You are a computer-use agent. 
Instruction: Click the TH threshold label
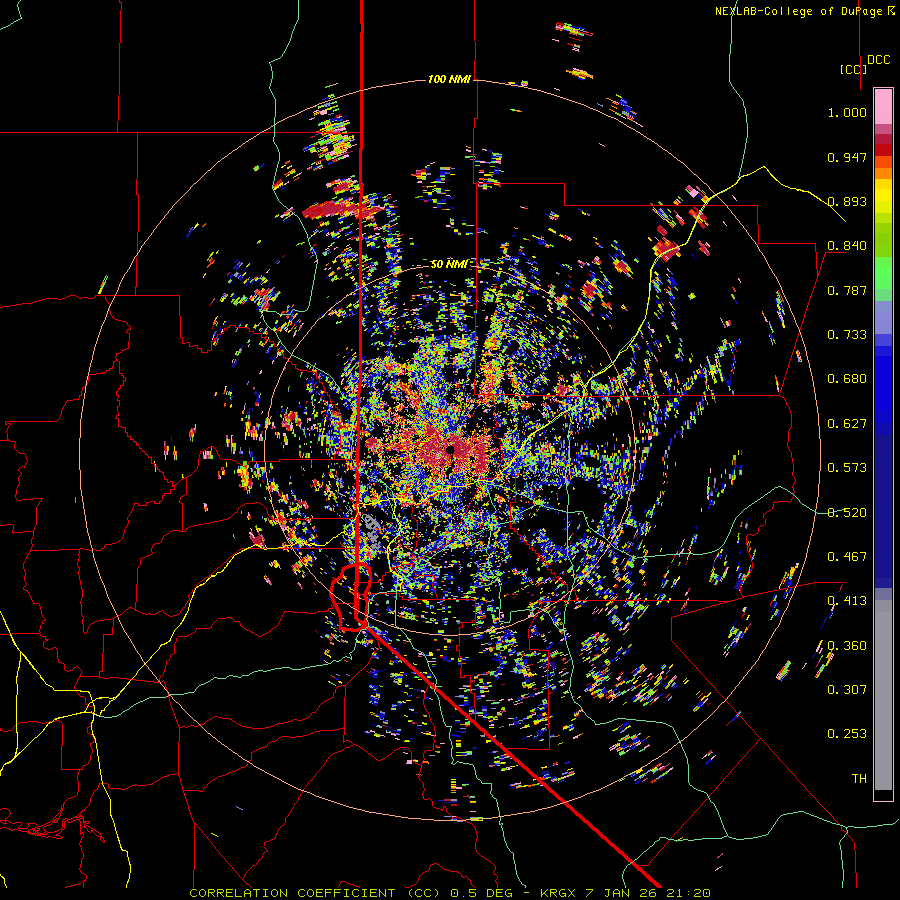[859, 779]
